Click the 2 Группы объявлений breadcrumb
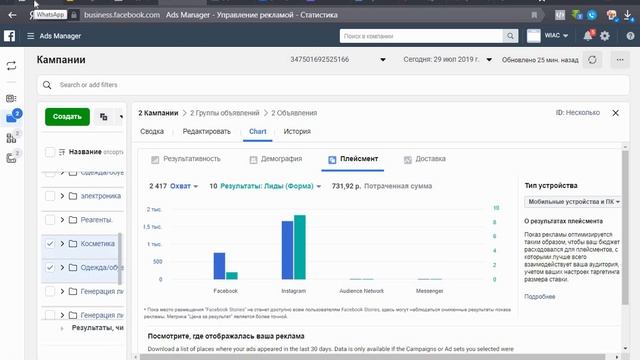The height and width of the screenshot is (360, 640). [x=224, y=113]
